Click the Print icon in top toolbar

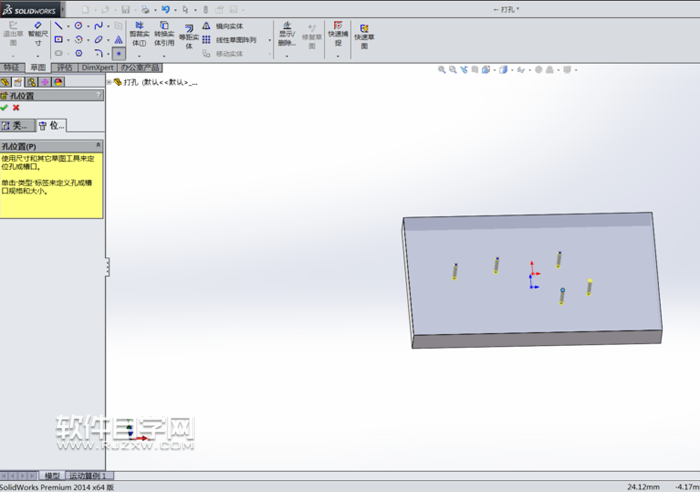pyautogui.click(x=146, y=9)
